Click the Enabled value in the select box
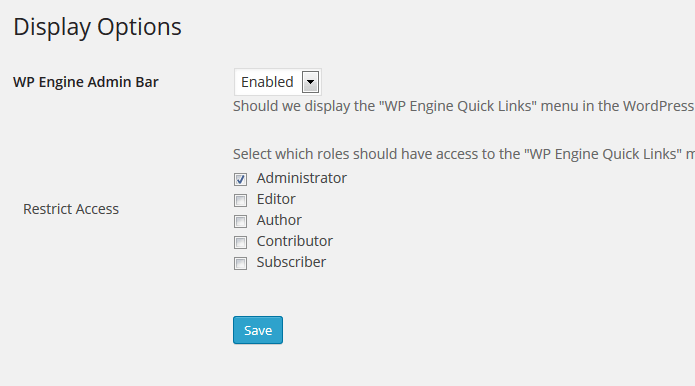Image resolution: width=695 pixels, height=386 pixels. (267, 82)
